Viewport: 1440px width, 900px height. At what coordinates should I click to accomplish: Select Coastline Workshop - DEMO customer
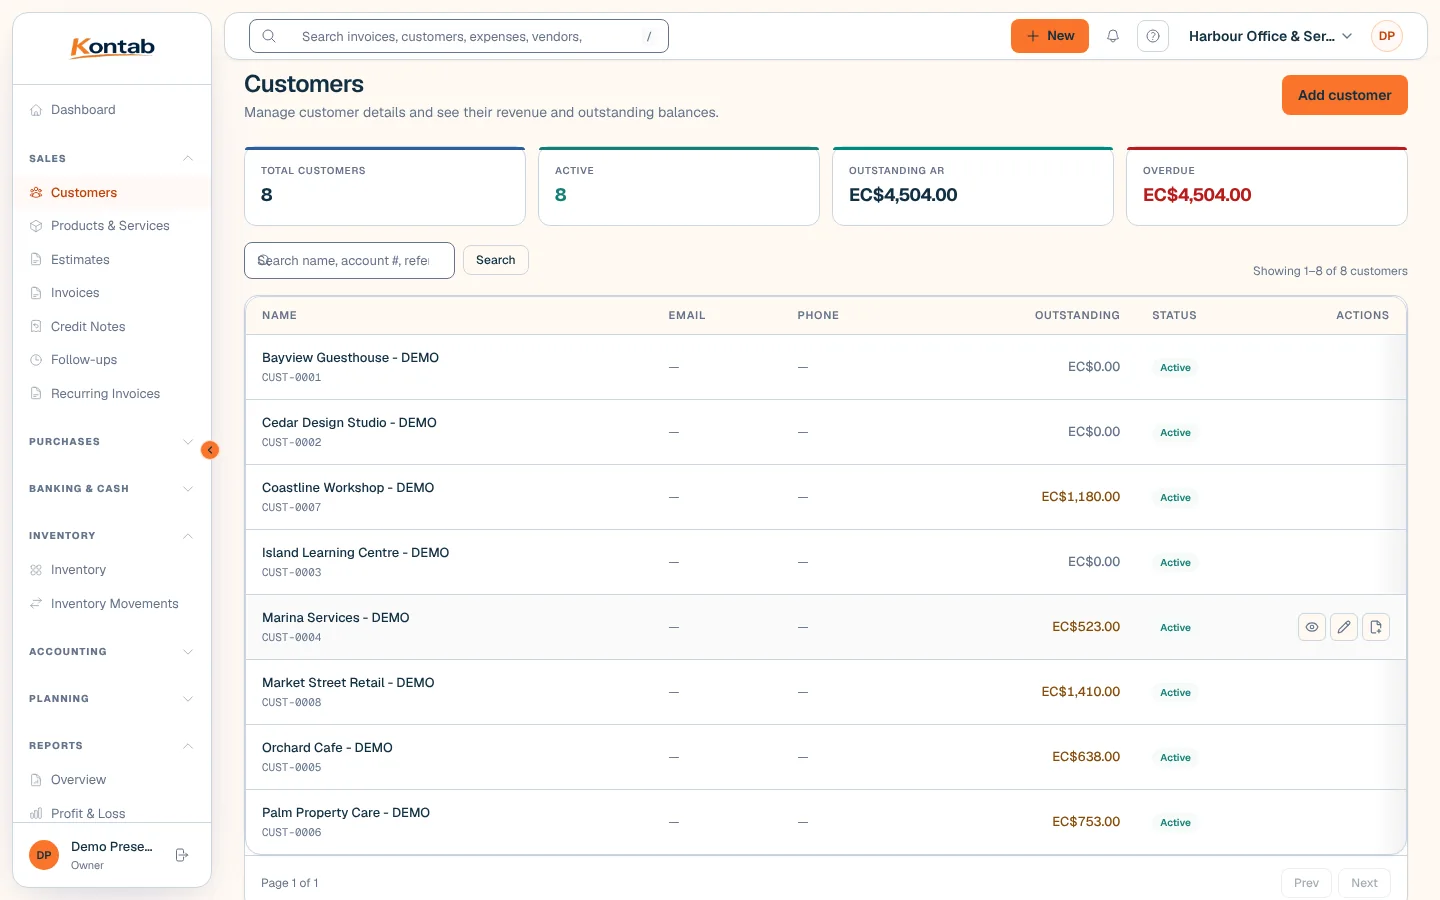[348, 488]
